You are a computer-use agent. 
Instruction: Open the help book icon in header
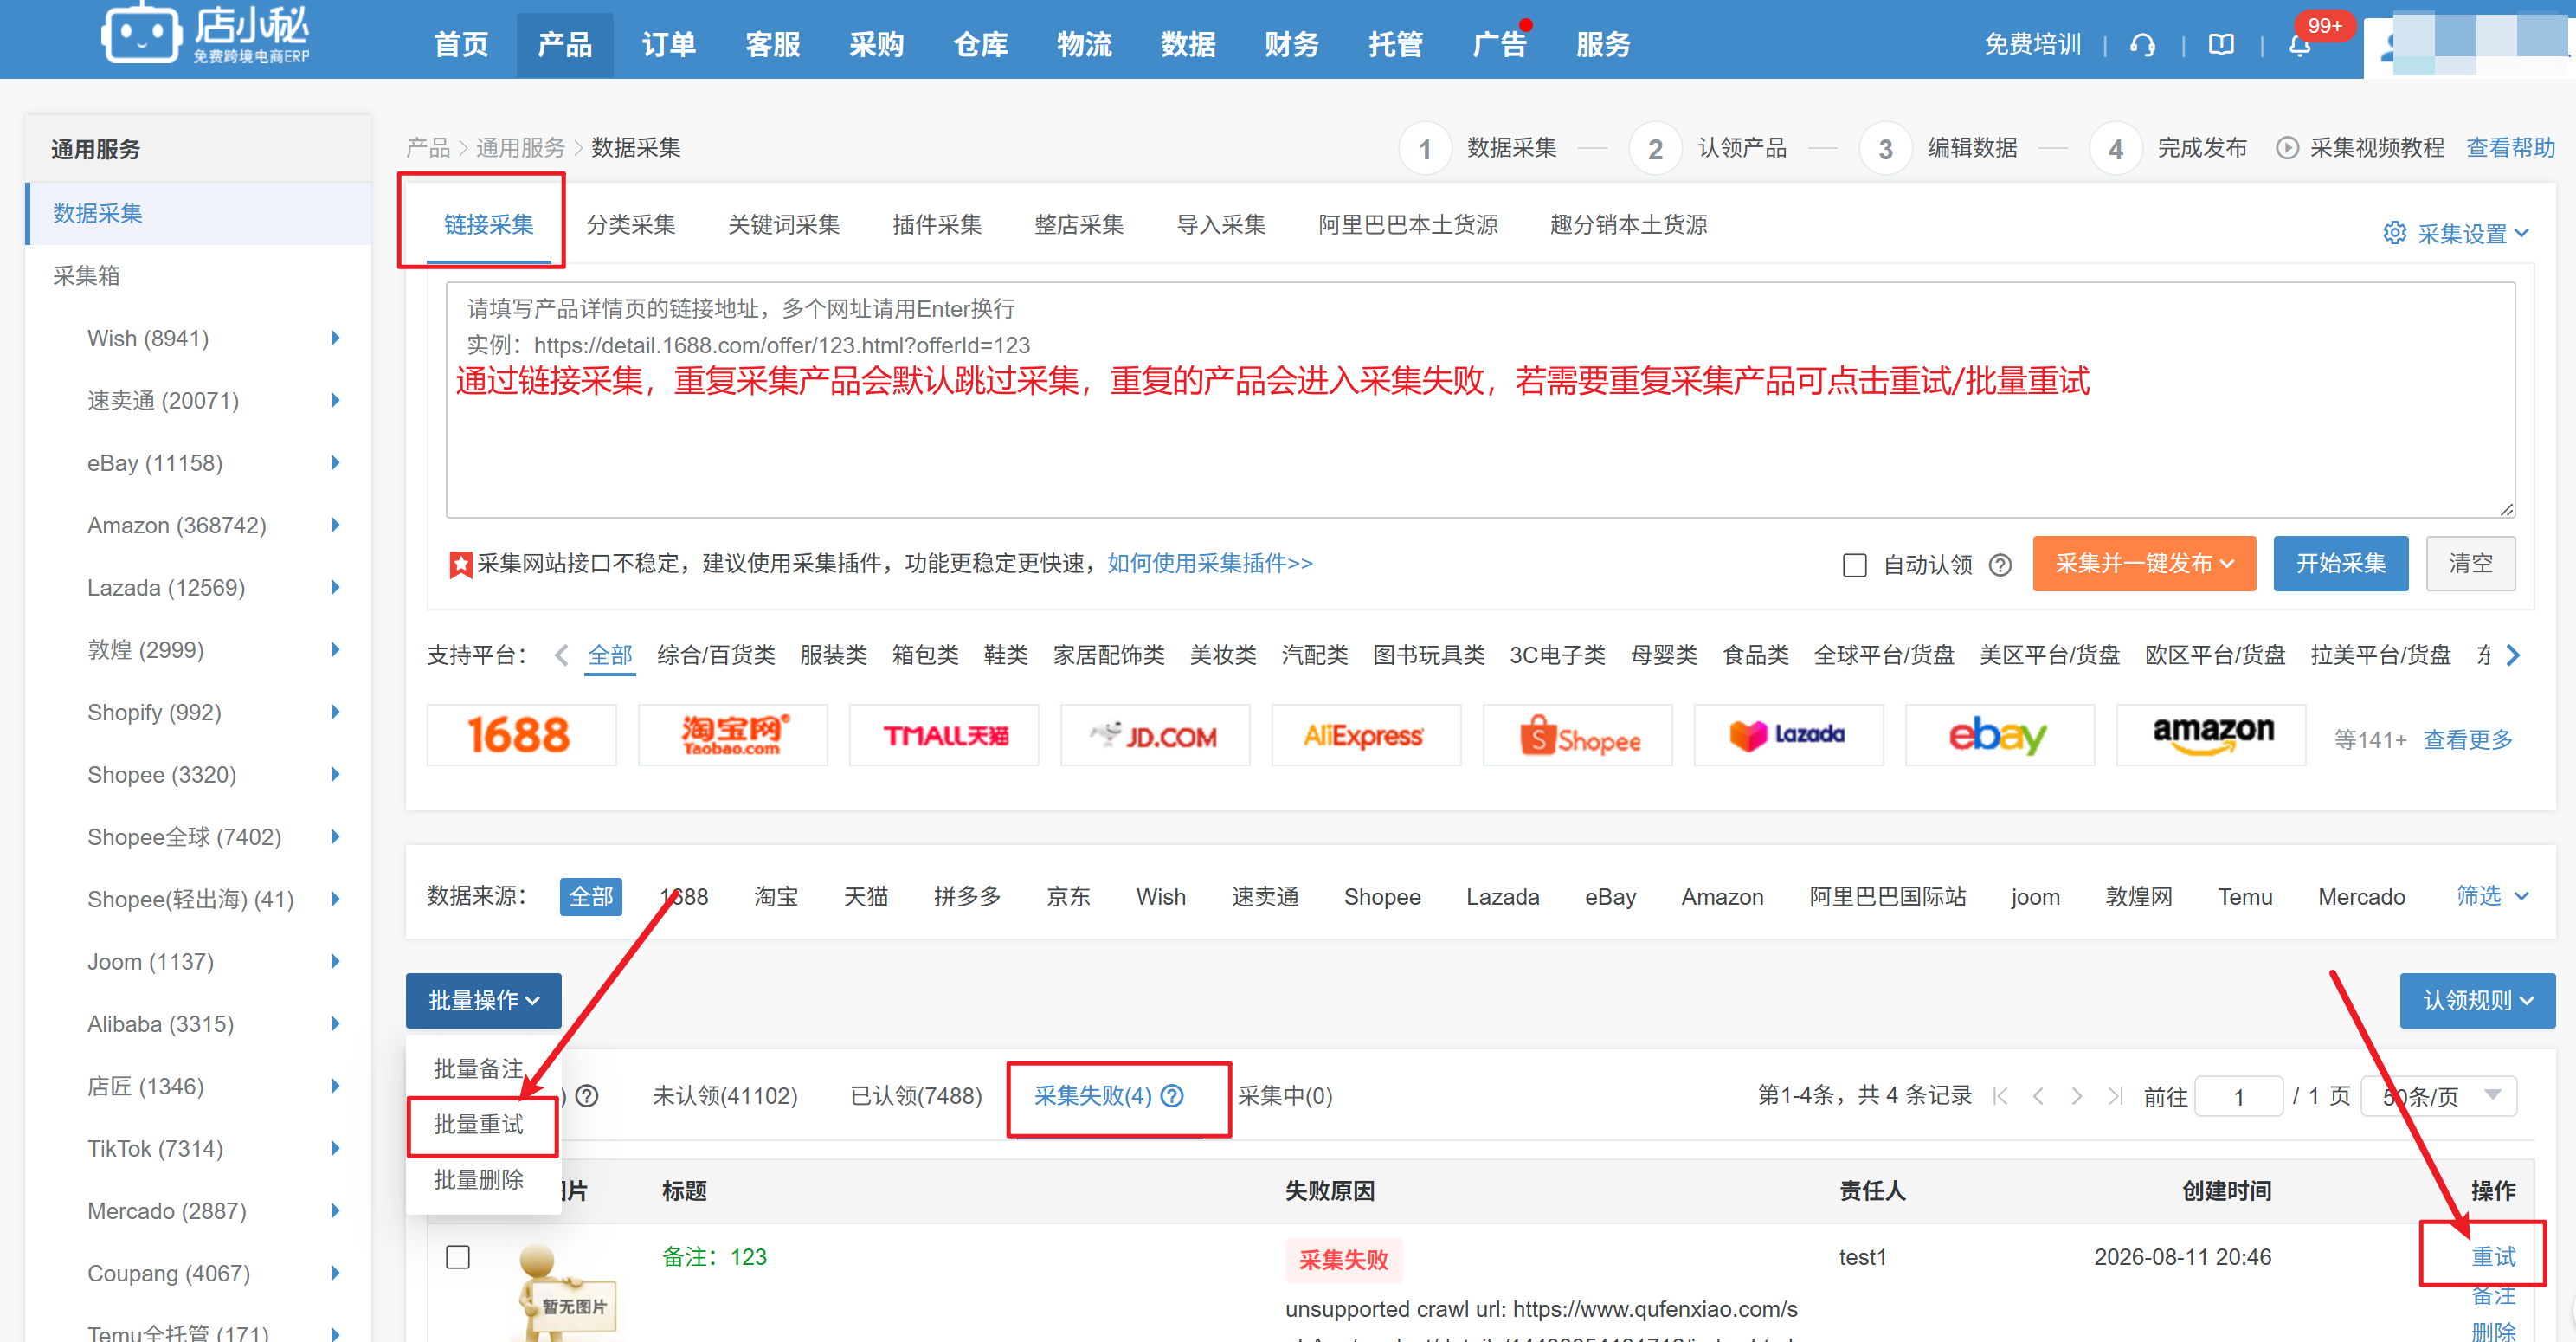point(2221,45)
